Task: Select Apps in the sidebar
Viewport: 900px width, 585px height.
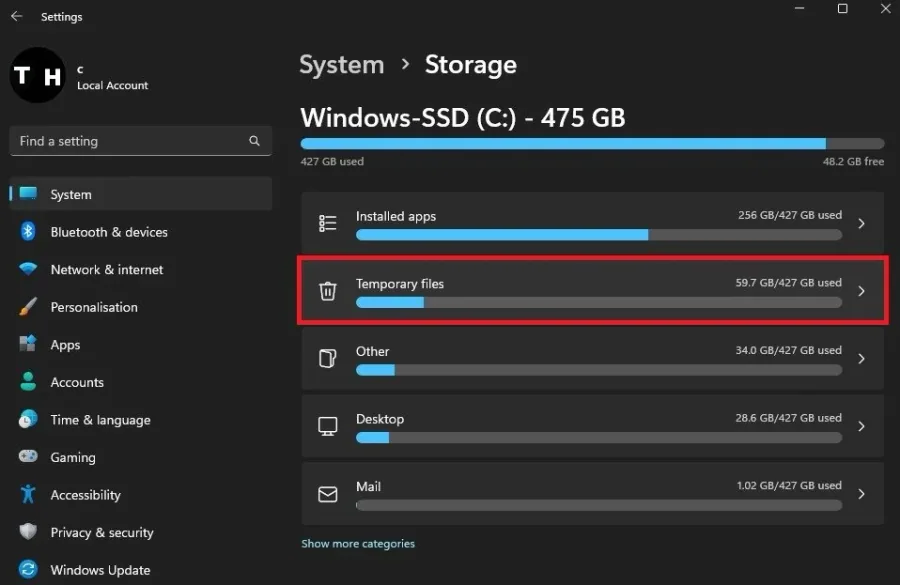Action: pyautogui.click(x=141, y=344)
